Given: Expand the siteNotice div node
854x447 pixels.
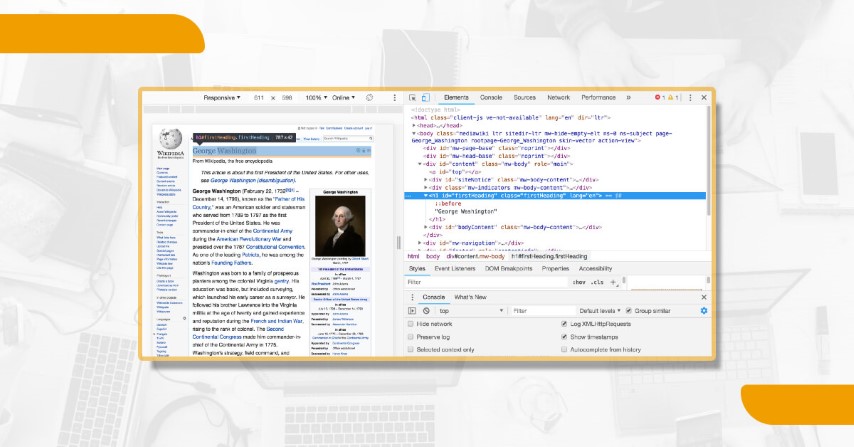Looking at the screenshot, I should (x=426, y=180).
